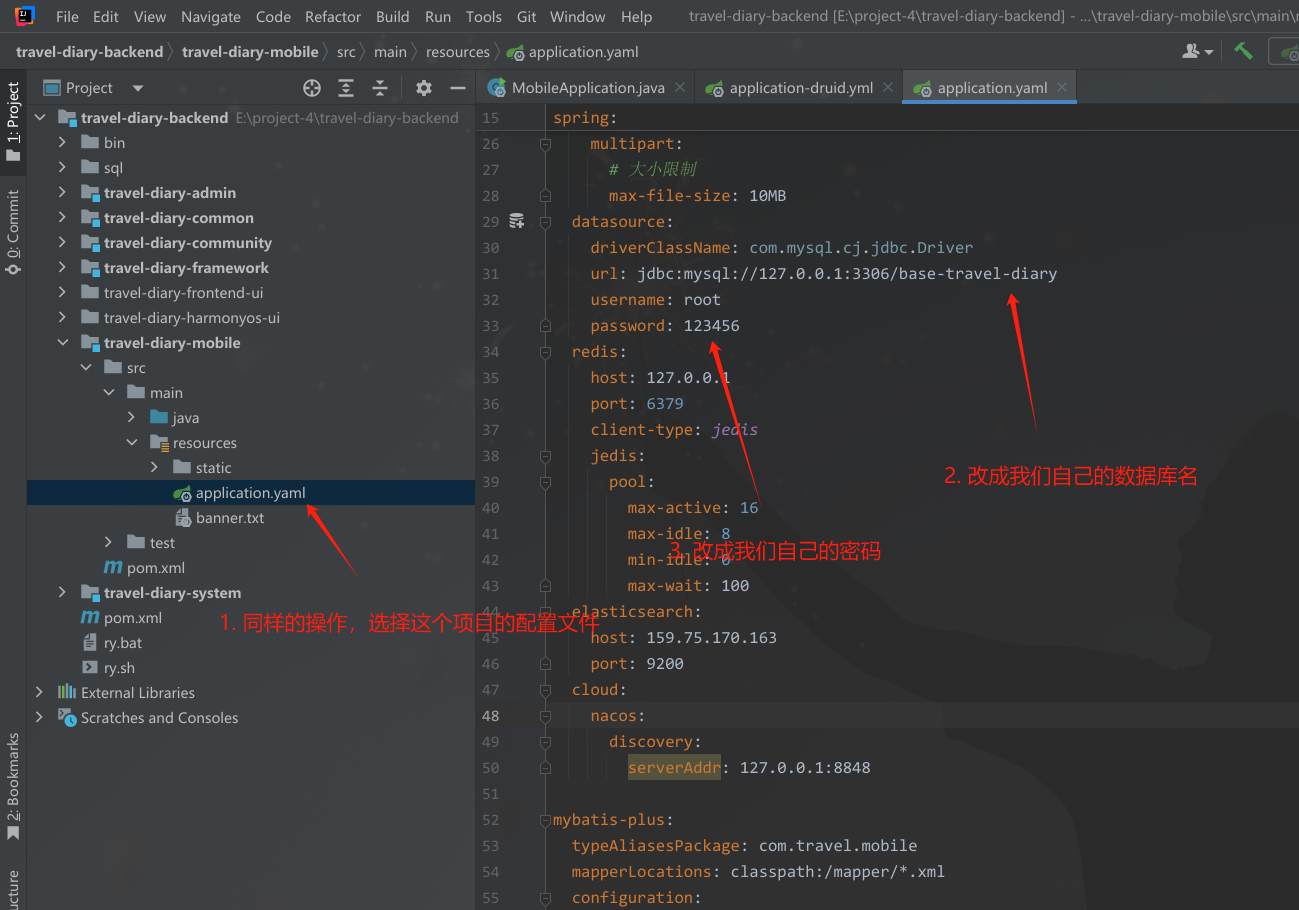Hide the Project panel with minus icon

click(x=458, y=88)
